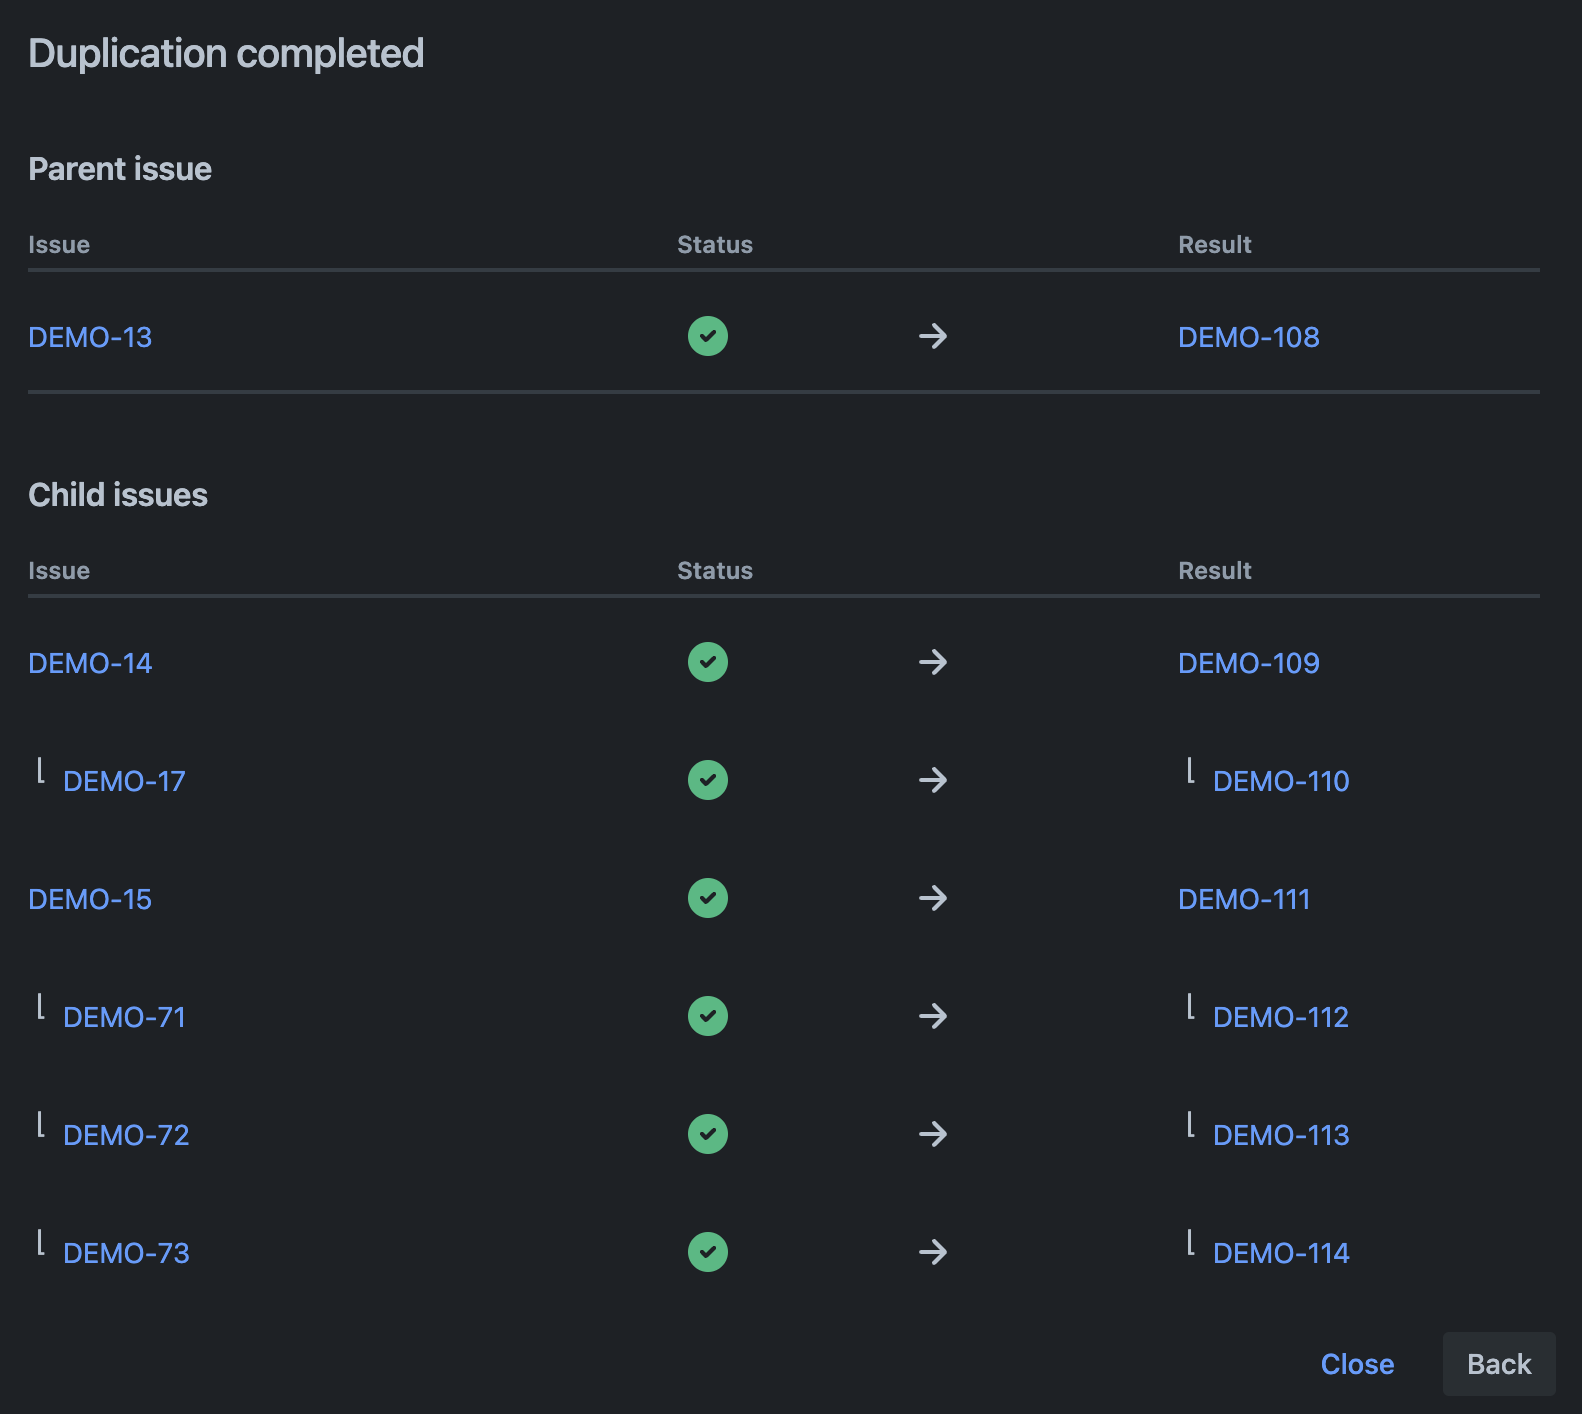
Task: Open result issue DEMO-111
Action: pyautogui.click(x=1243, y=900)
